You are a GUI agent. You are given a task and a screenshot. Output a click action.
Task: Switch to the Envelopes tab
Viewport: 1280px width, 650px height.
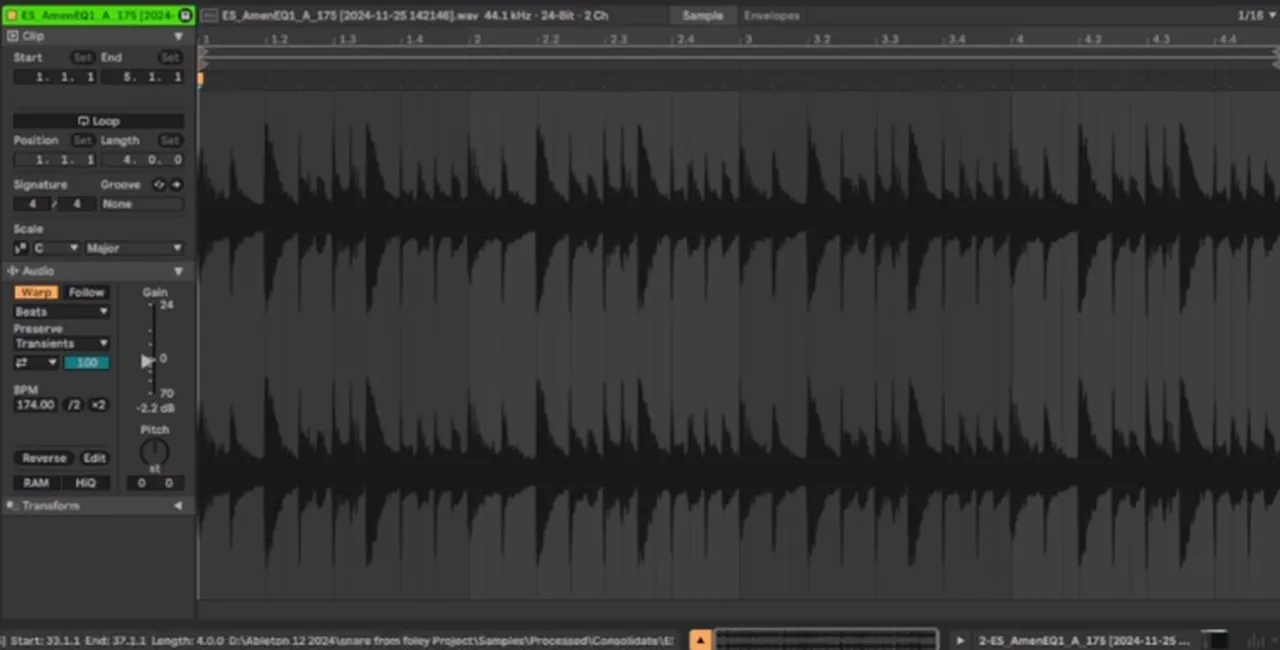(x=772, y=15)
